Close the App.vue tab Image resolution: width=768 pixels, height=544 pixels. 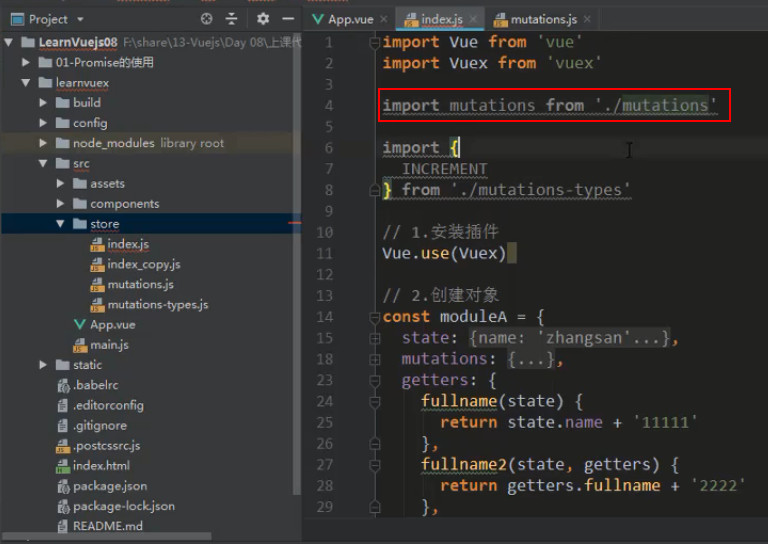point(384,19)
